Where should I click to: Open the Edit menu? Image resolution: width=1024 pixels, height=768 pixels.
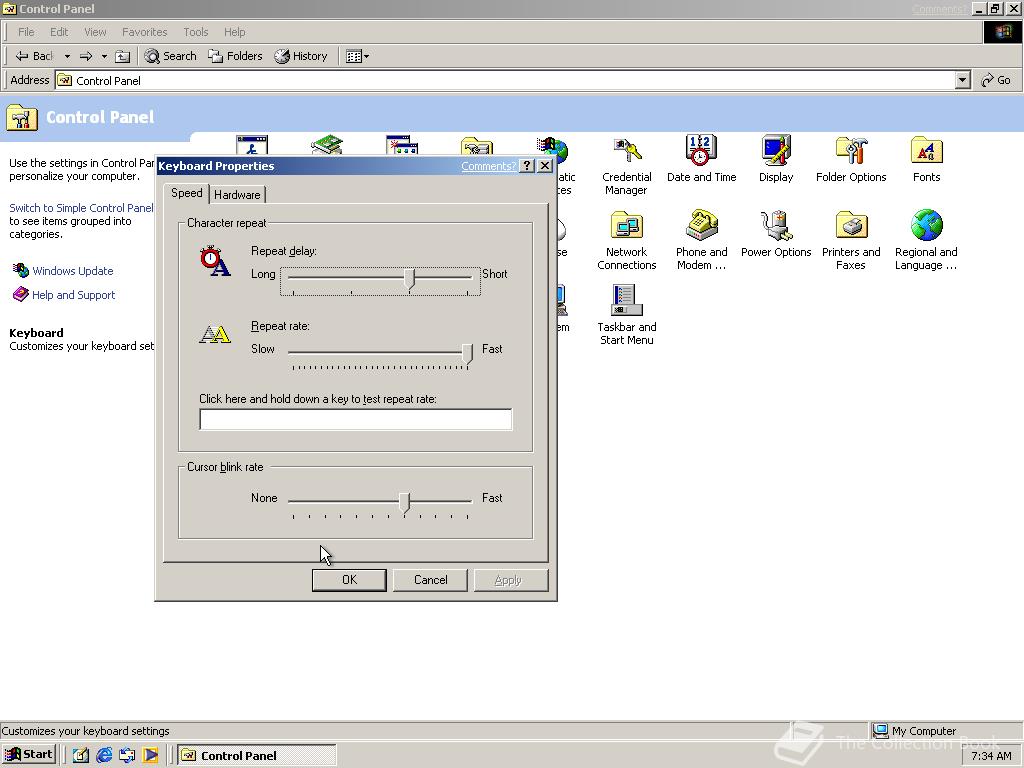pos(59,32)
